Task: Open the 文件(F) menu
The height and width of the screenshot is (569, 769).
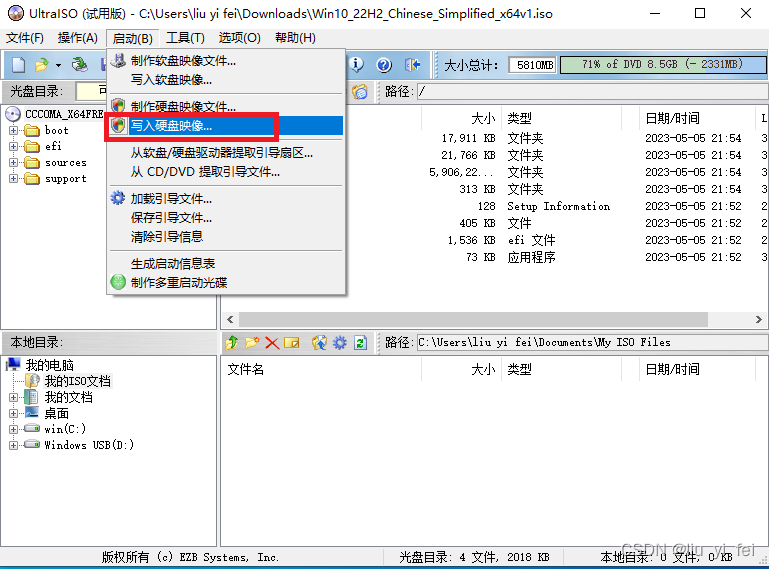Action: click(x=24, y=38)
